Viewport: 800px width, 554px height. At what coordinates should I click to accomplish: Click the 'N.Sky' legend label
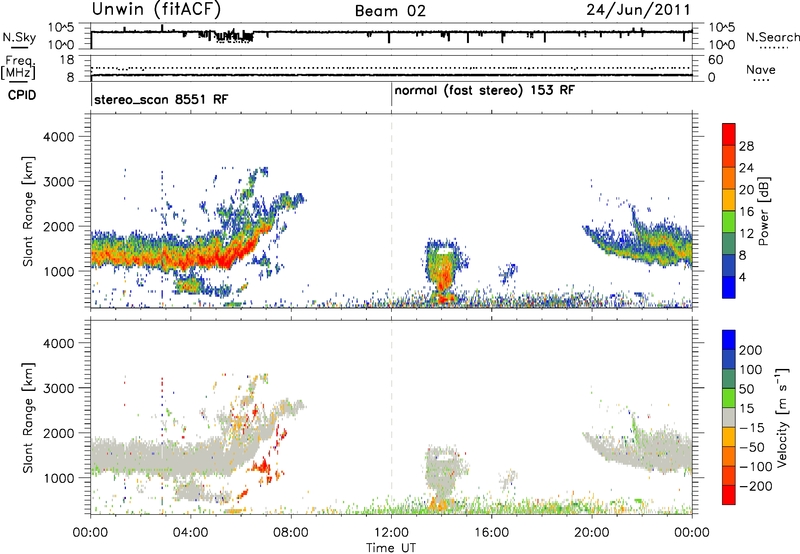click(19, 37)
